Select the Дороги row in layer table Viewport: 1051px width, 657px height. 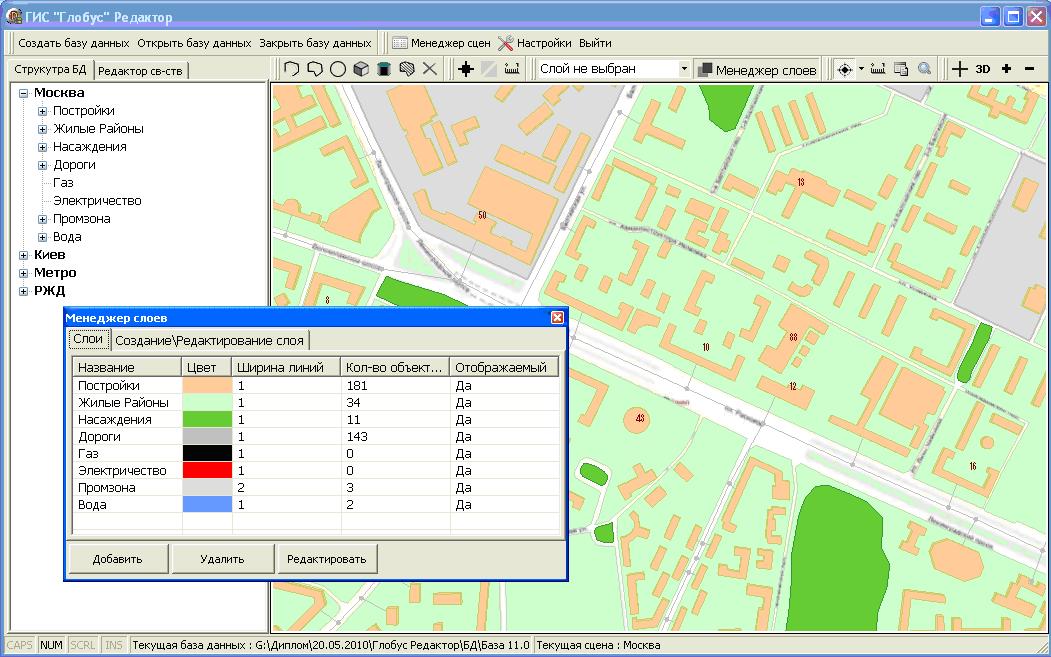(x=316, y=436)
